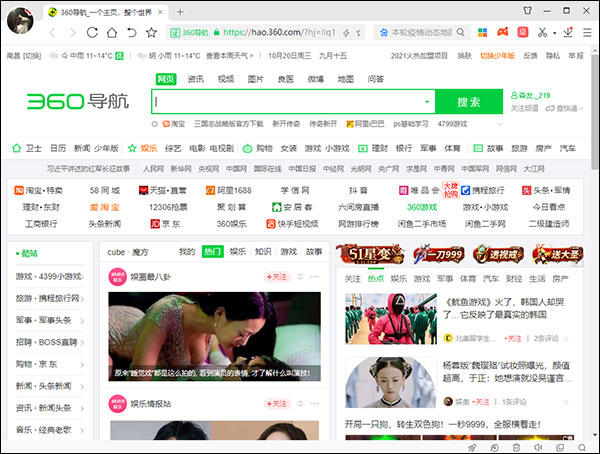Go to the home page icon

pos(112,33)
